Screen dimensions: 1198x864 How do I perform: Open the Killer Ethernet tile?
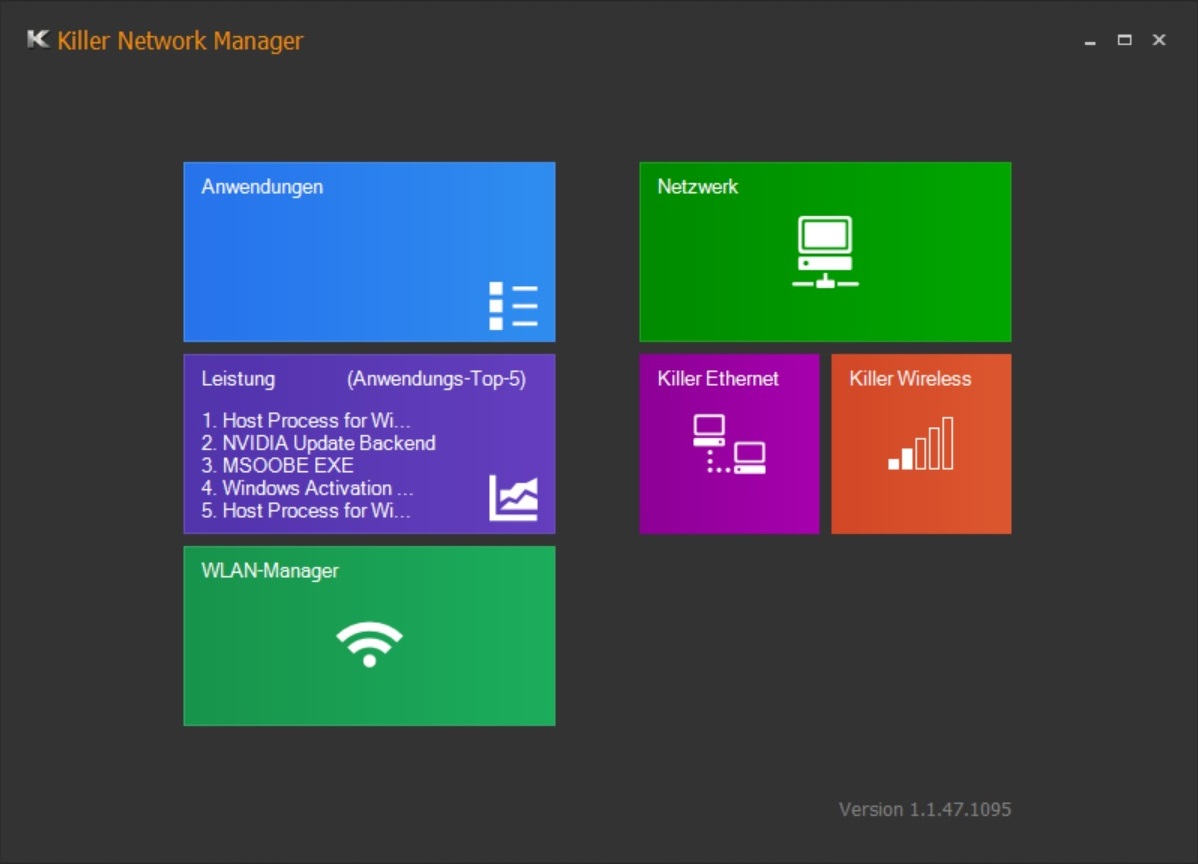(x=729, y=443)
